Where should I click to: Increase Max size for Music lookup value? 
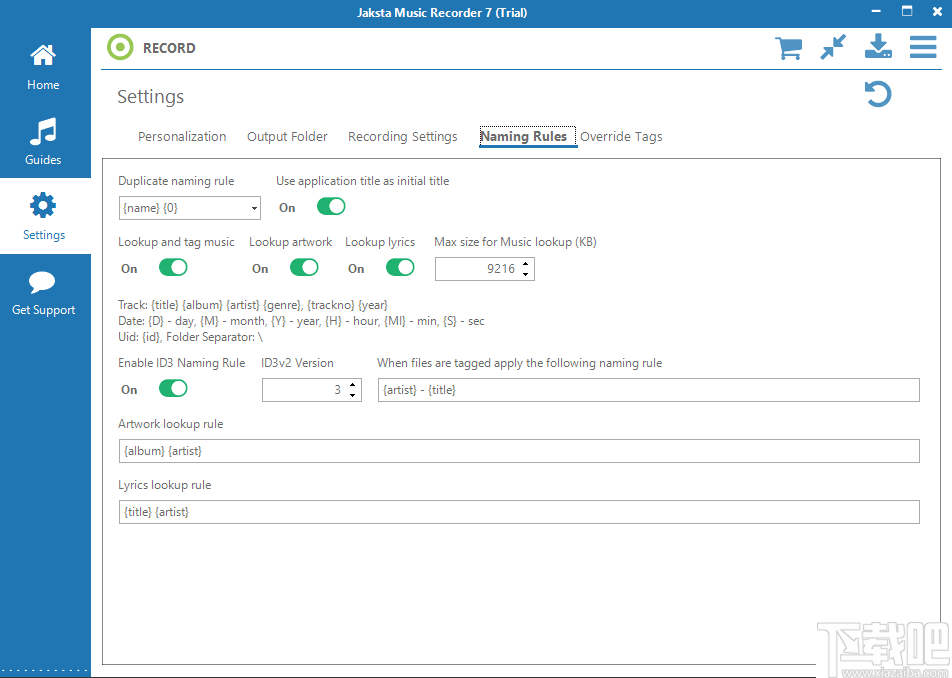coord(527,264)
